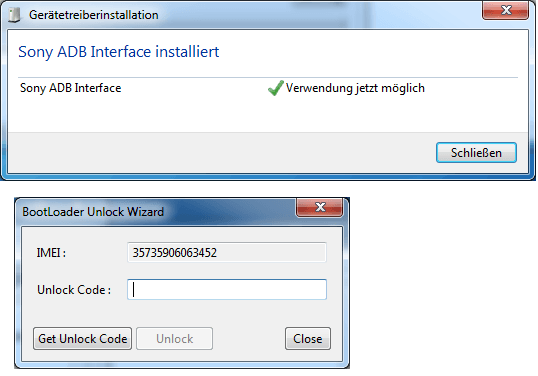538x376 pixels.
Task: Click the Get Unlock Code button
Action: click(82, 339)
